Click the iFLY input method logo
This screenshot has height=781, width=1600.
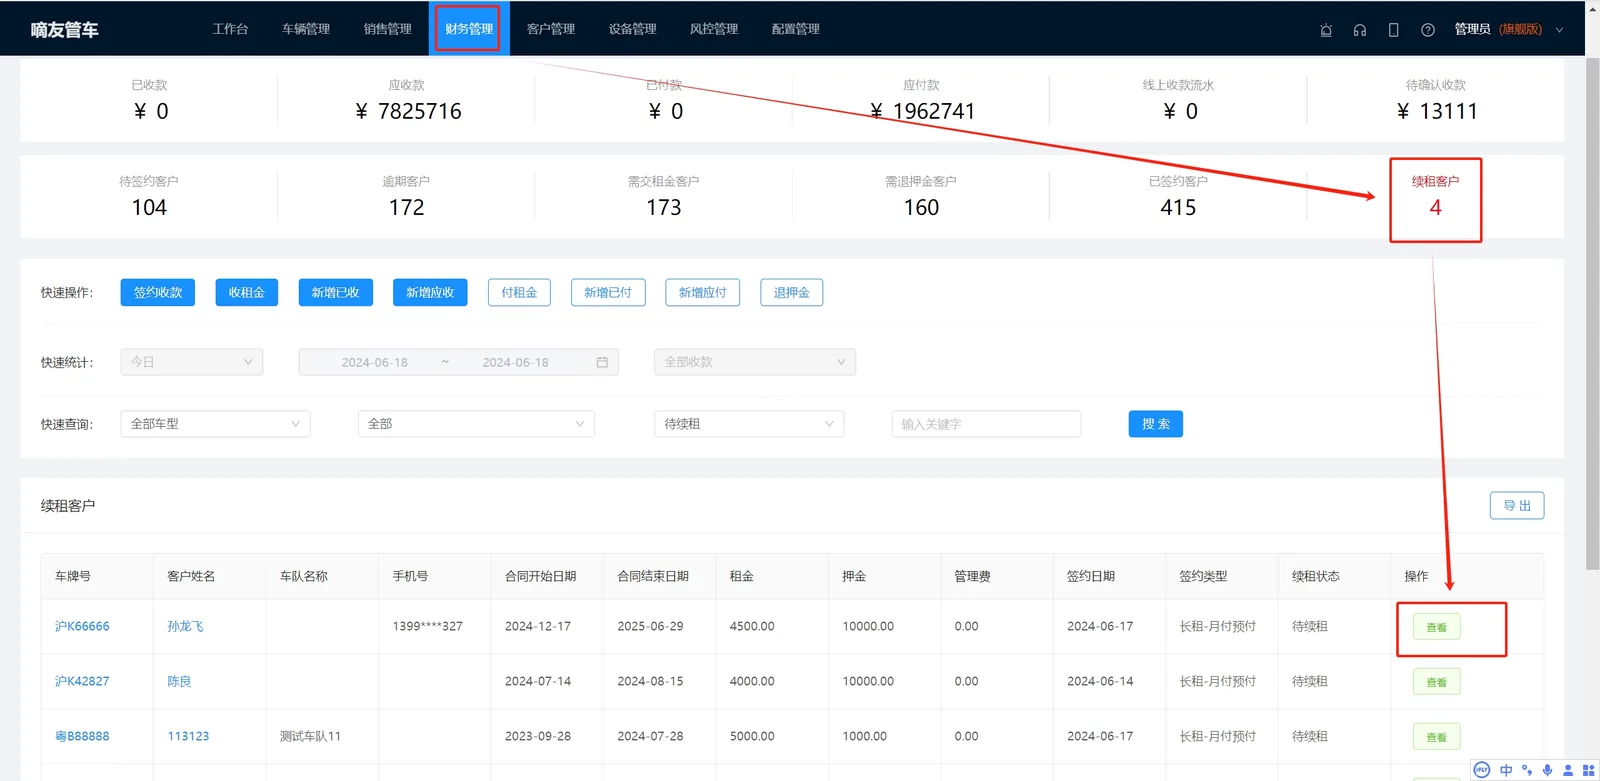coord(1482,770)
